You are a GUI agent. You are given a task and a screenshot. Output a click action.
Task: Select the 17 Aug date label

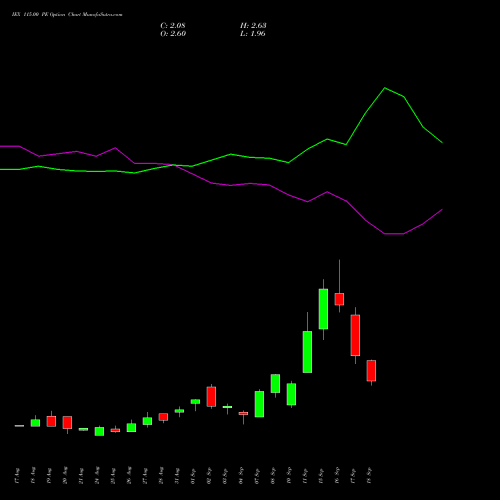pyautogui.click(x=17, y=476)
